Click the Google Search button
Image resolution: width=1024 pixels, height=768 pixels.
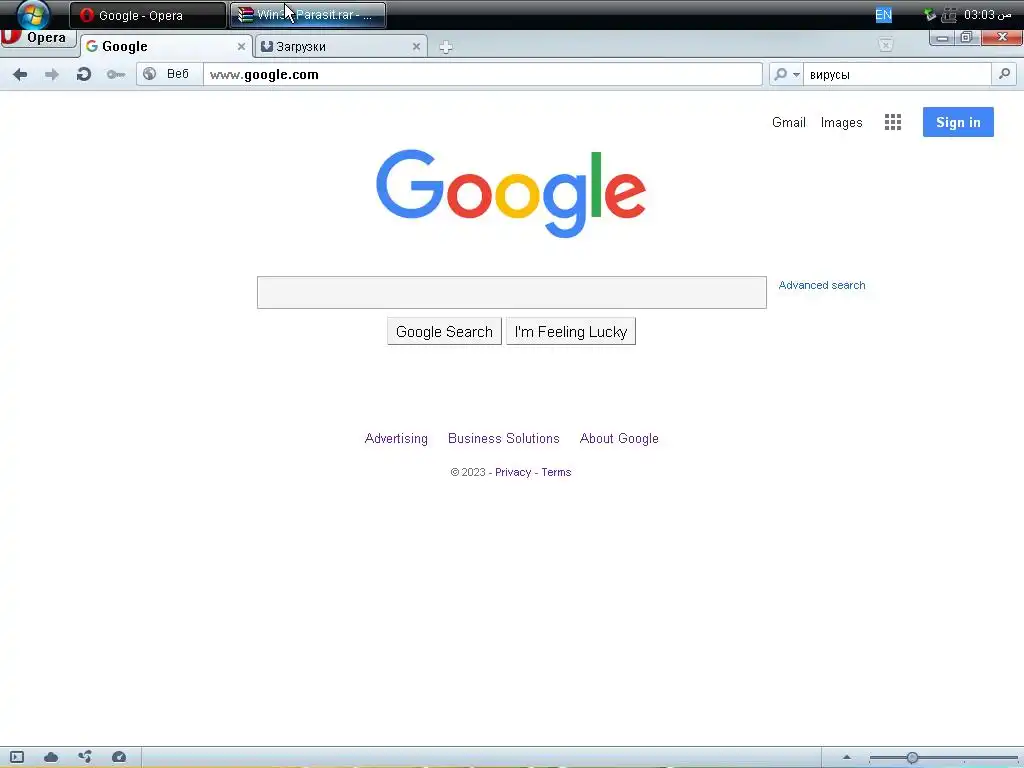[444, 332]
